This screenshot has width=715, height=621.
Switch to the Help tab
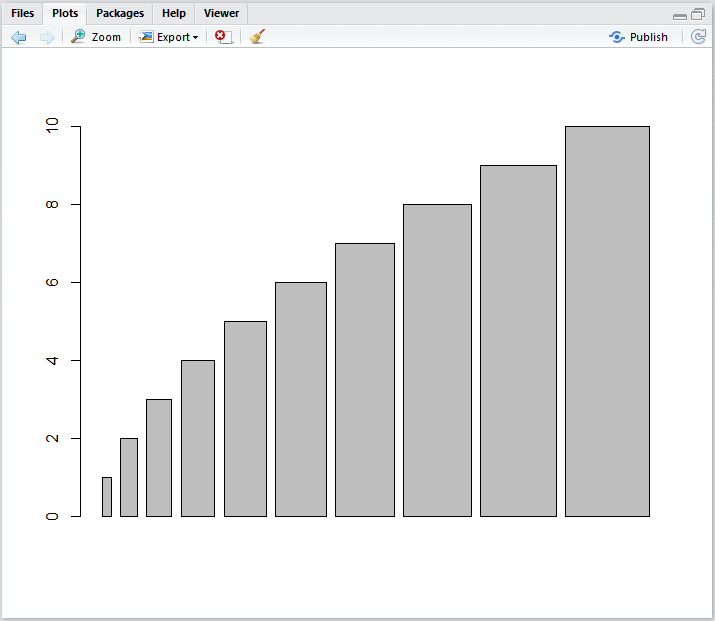[x=174, y=13]
